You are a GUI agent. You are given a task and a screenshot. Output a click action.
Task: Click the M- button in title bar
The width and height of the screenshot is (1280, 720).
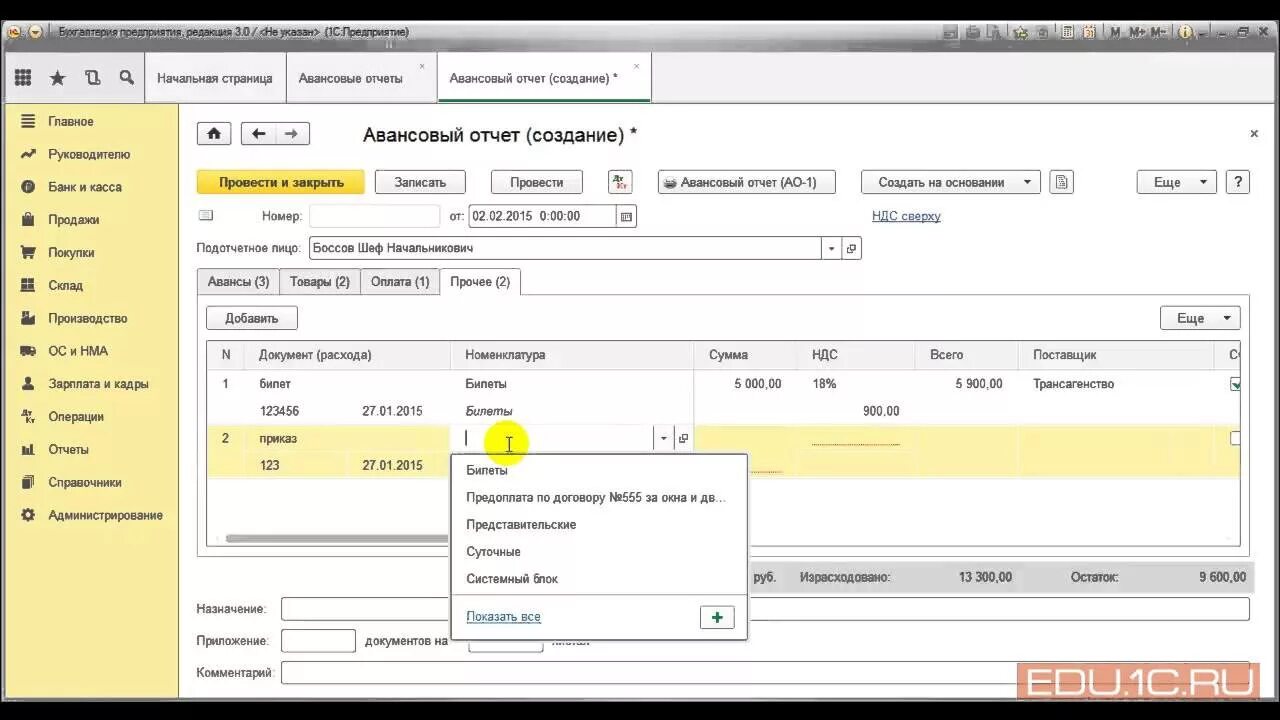[x=1159, y=32]
